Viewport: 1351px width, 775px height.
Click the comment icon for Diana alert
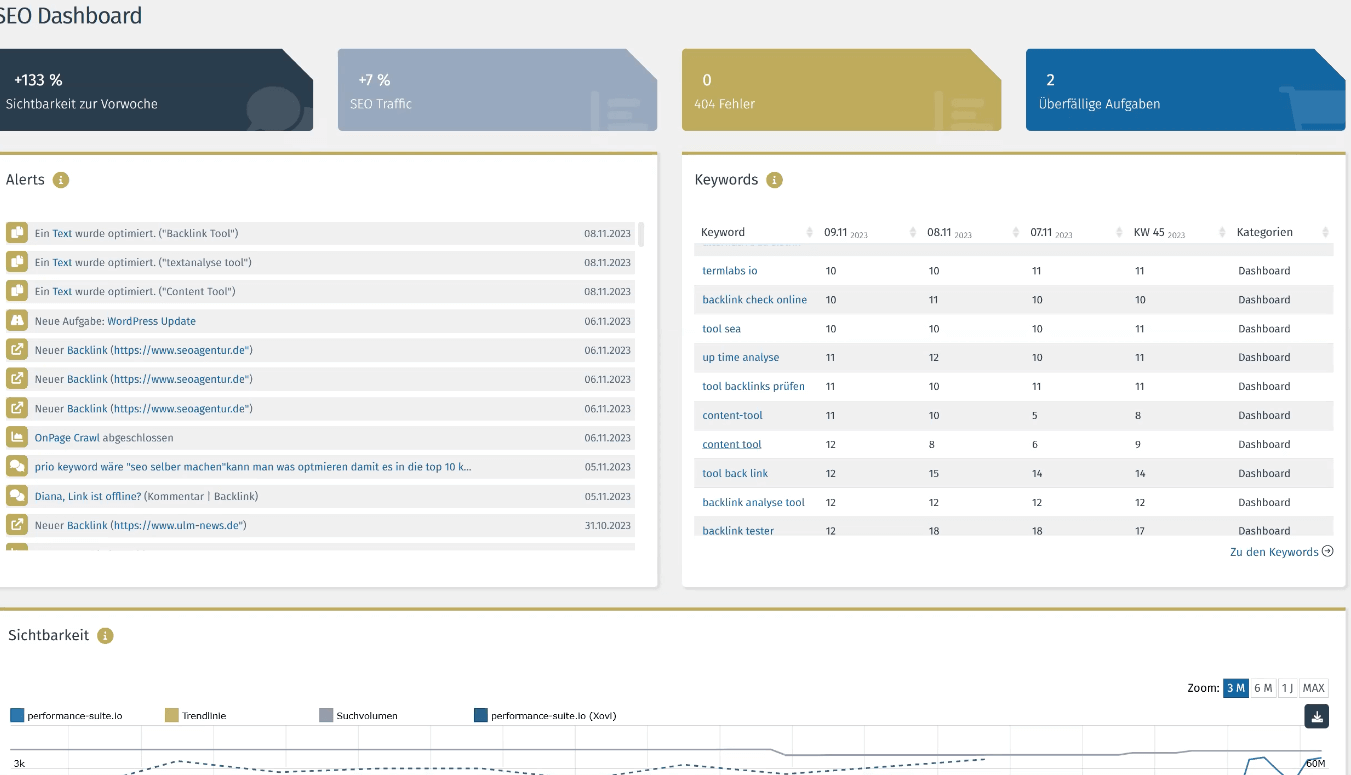16,495
